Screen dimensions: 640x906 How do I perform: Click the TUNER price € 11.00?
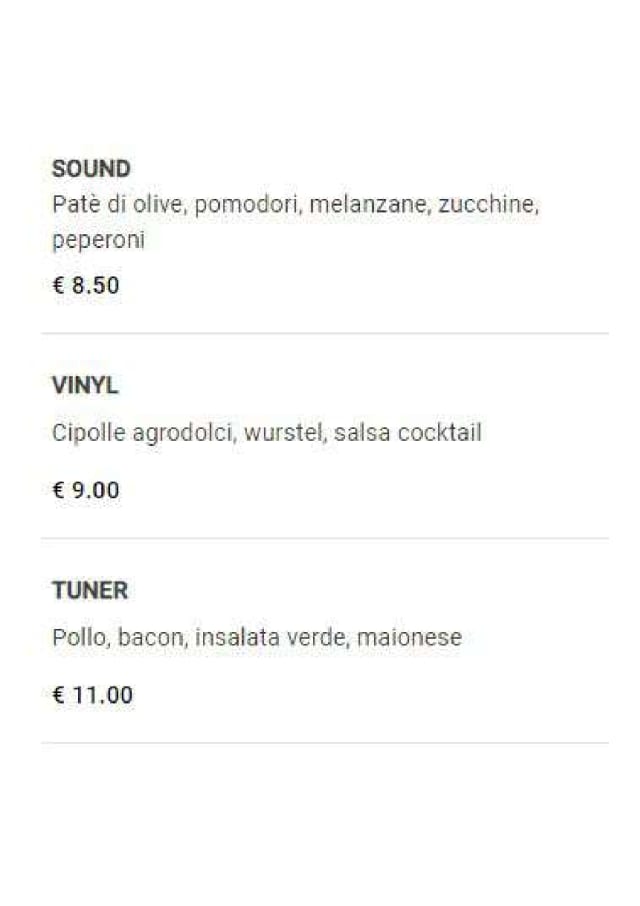coord(92,695)
